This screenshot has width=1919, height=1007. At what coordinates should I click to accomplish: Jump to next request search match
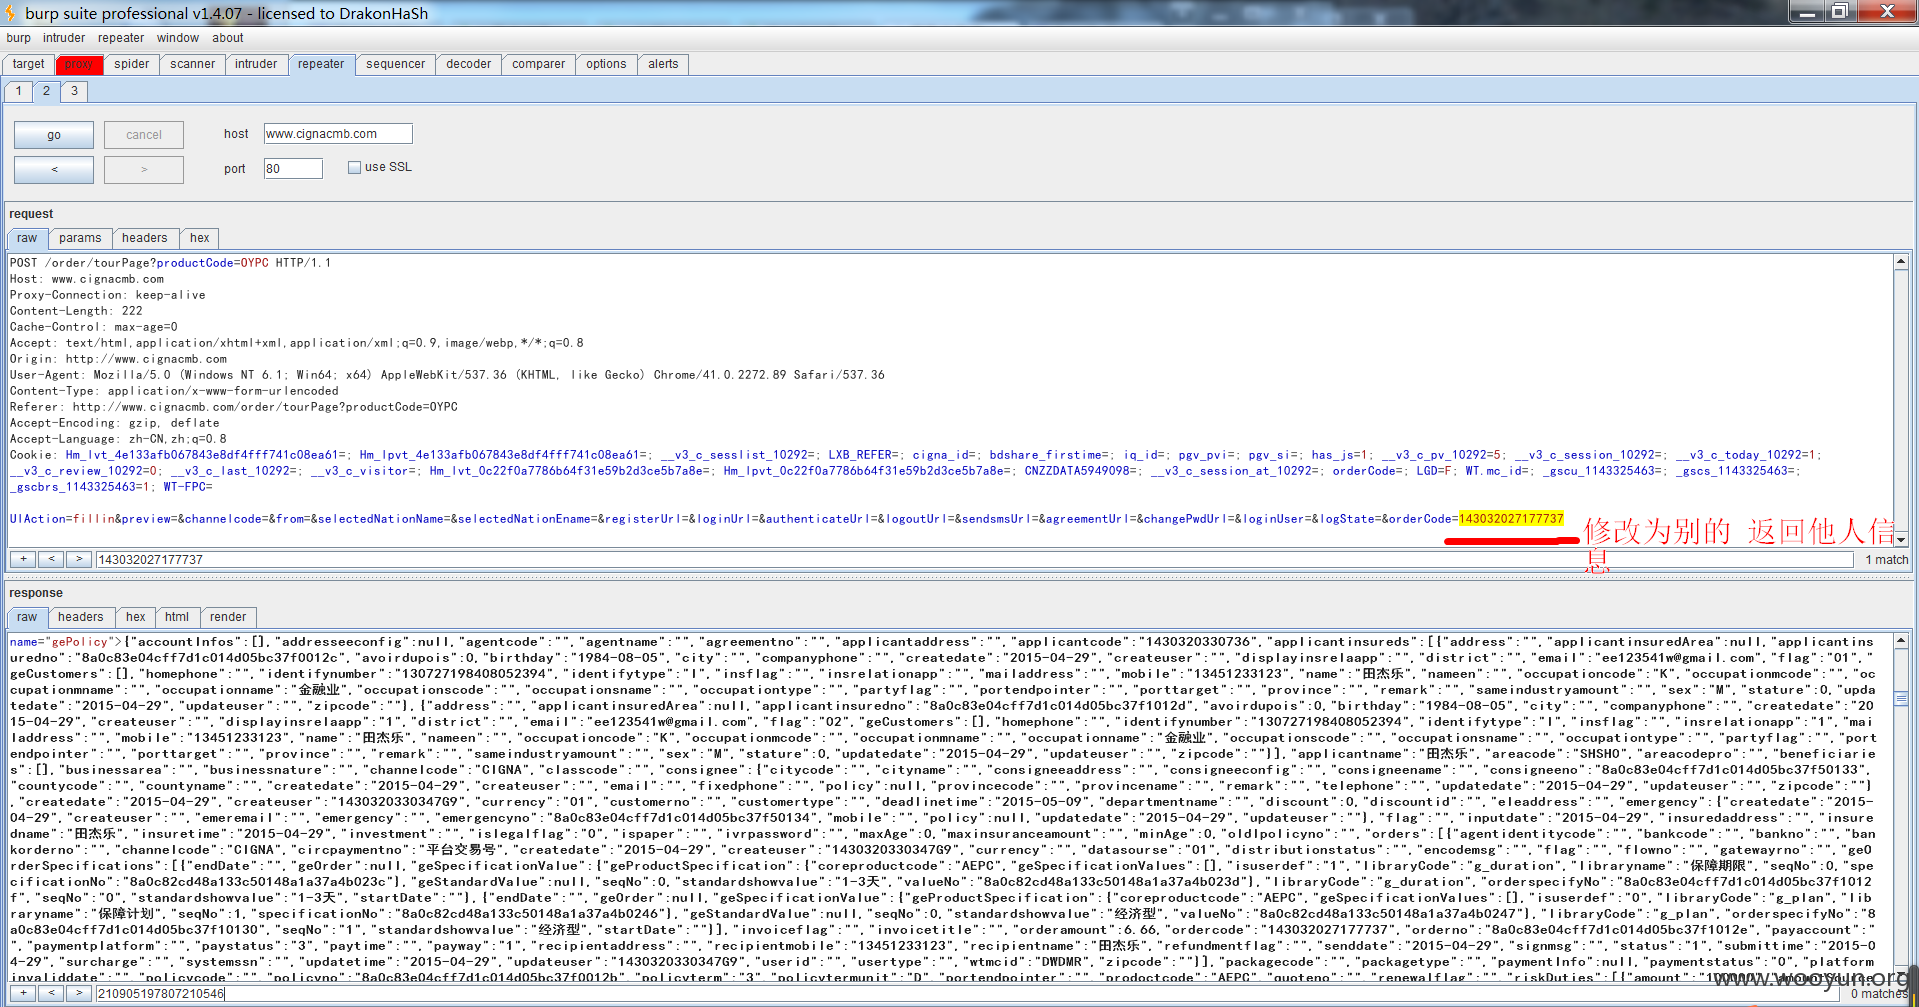click(79, 559)
